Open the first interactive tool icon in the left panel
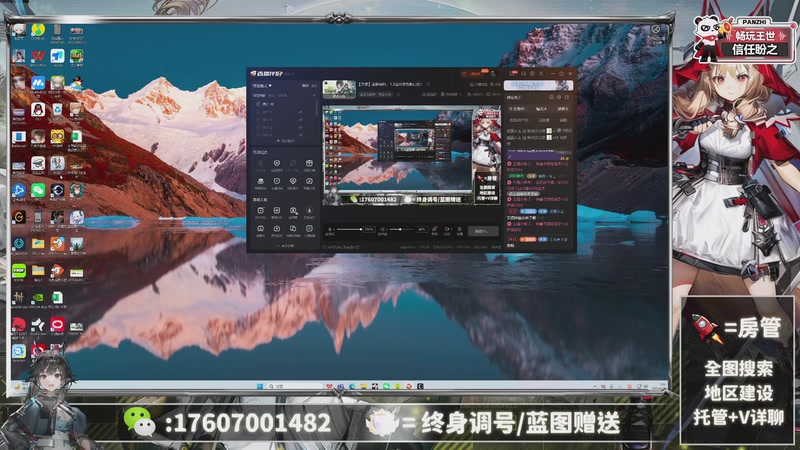Viewport: 800px width, 450px height. click(x=260, y=166)
